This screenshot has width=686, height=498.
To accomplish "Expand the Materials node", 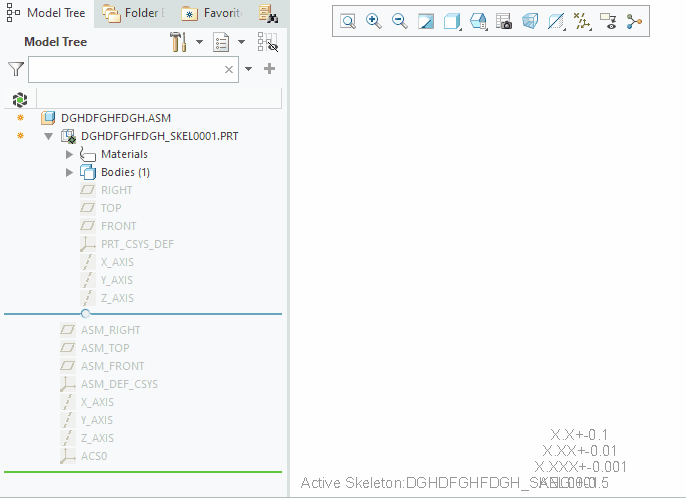I will [69, 154].
